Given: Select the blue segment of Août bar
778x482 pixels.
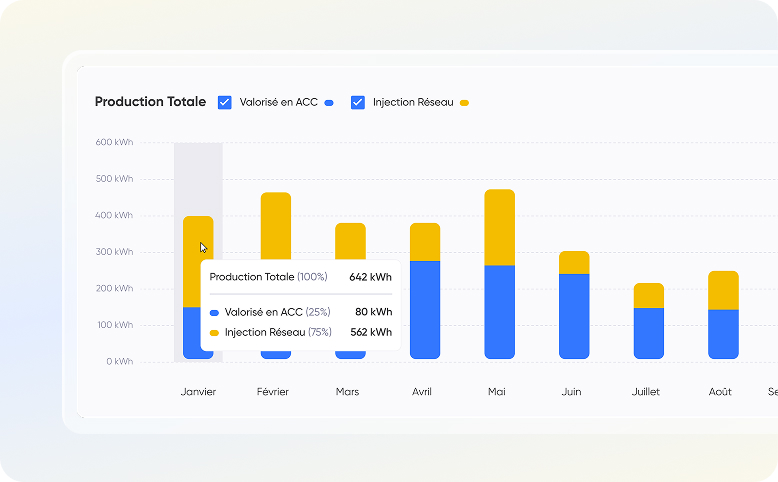Looking at the screenshot, I should tap(723, 334).
